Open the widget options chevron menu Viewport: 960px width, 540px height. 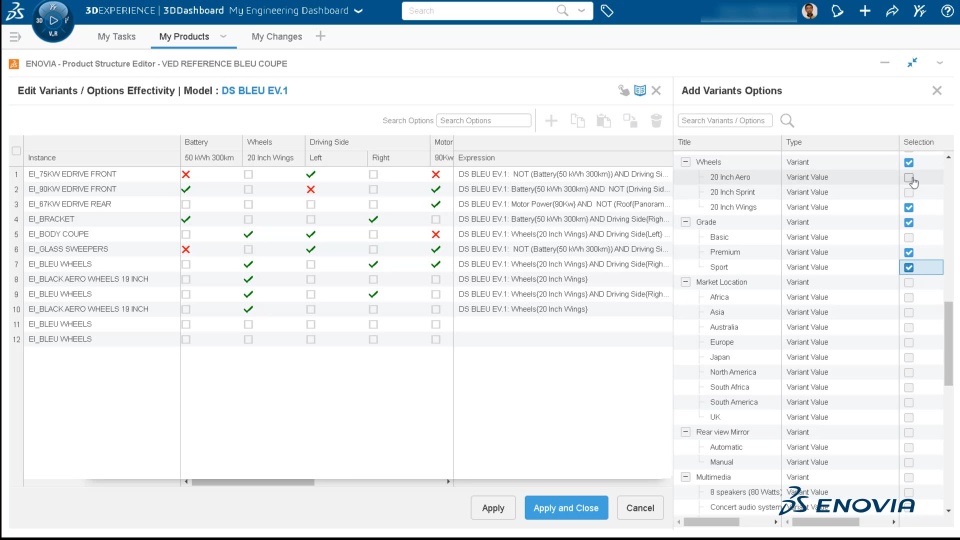click(x=939, y=62)
